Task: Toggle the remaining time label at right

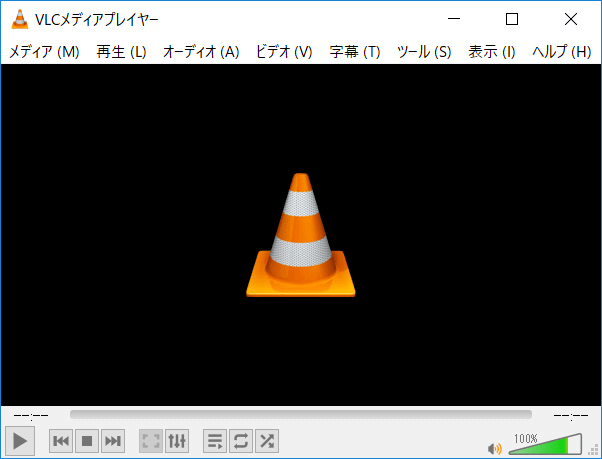Action: (571, 415)
